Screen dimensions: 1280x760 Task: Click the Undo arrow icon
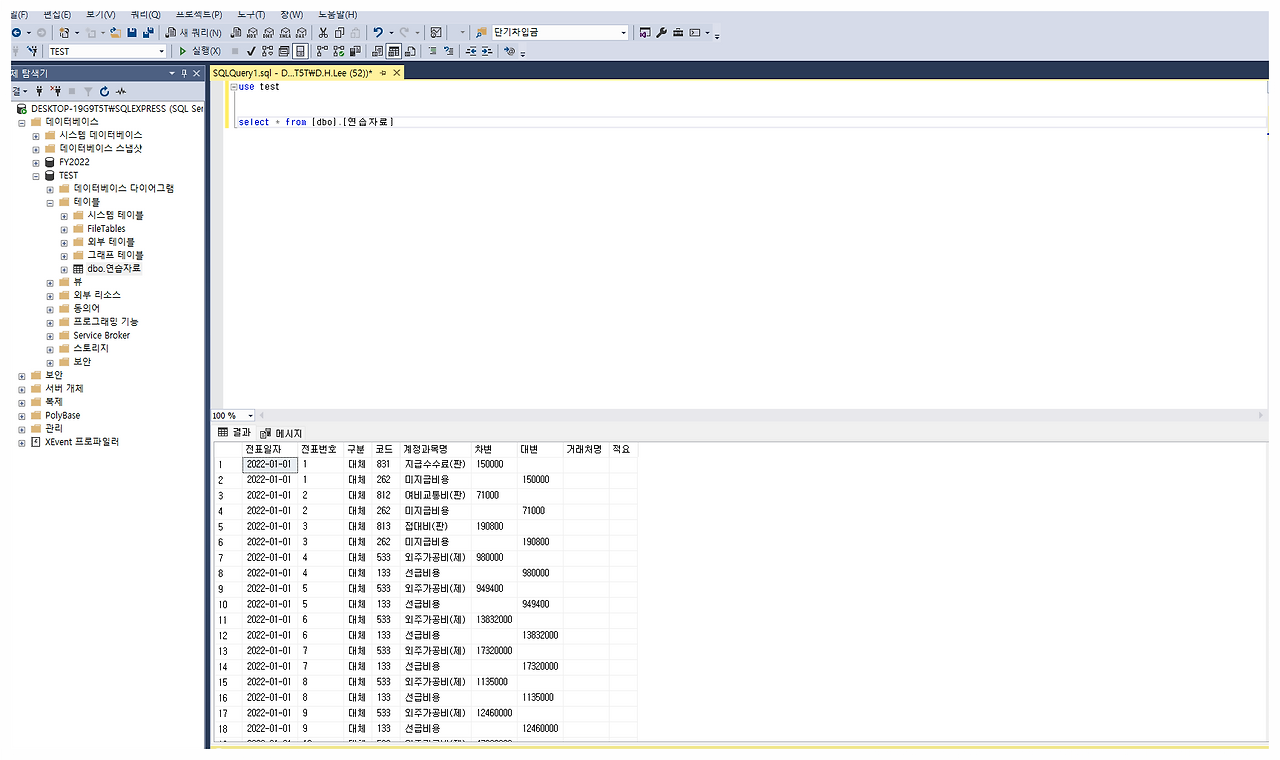tap(378, 32)
